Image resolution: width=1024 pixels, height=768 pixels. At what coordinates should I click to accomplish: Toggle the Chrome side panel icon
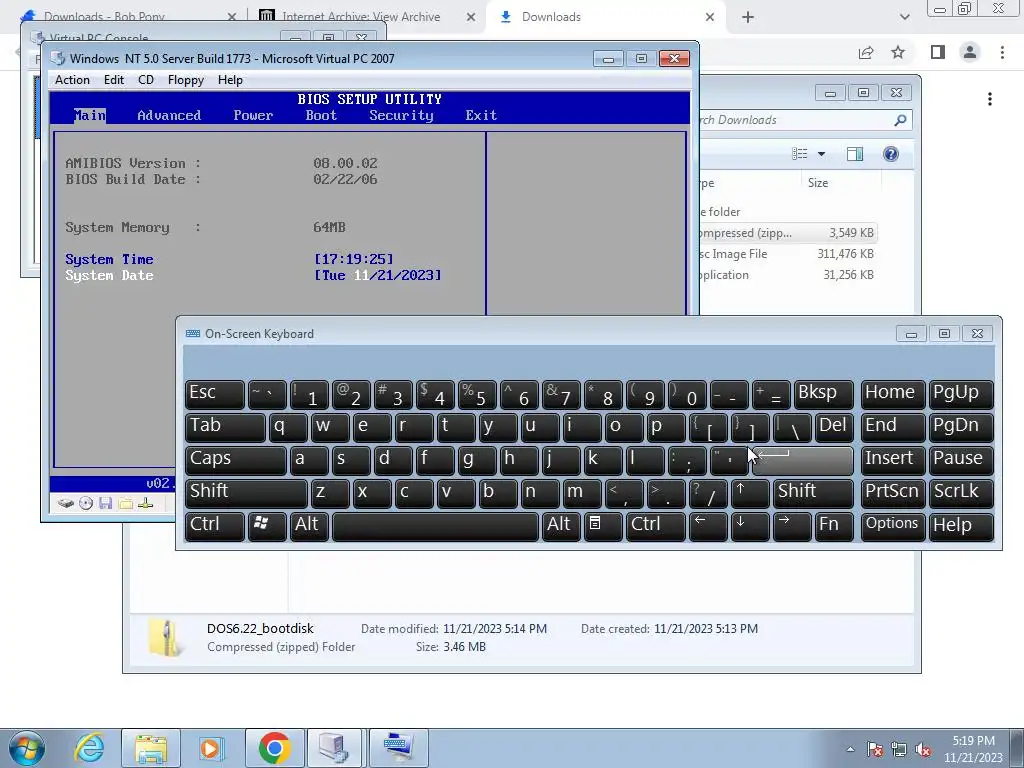click(938, 52)
